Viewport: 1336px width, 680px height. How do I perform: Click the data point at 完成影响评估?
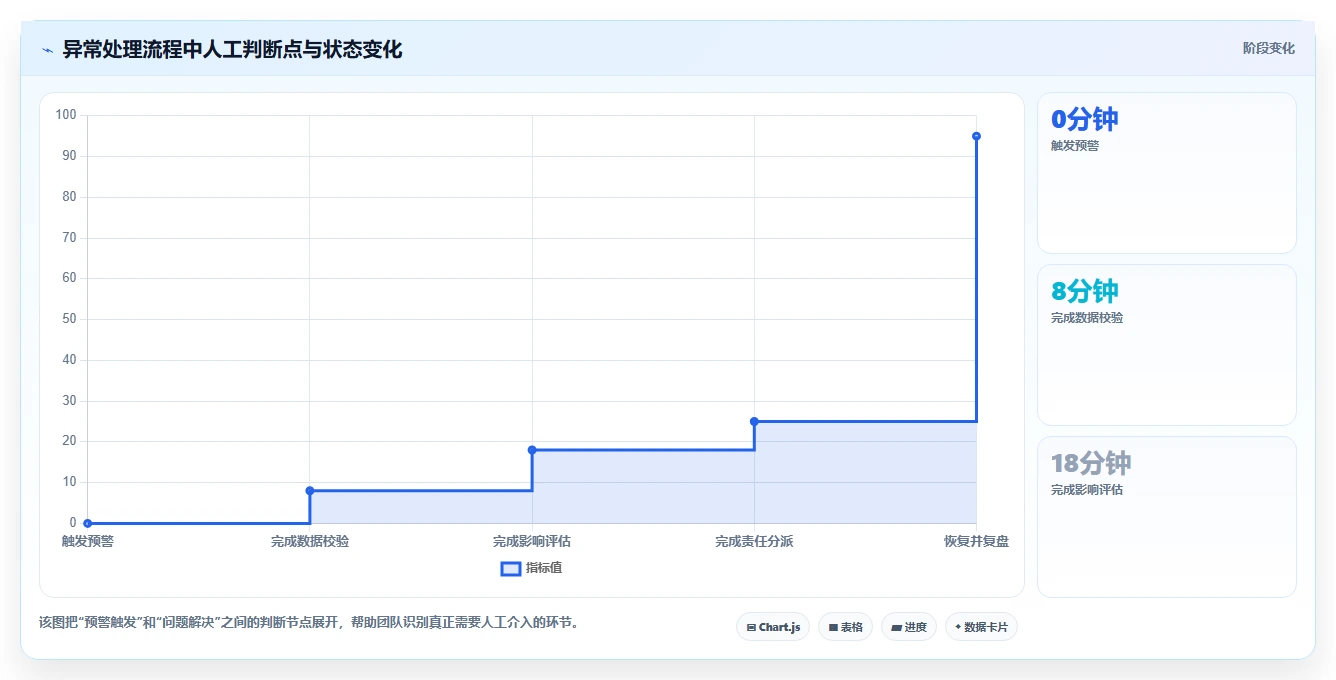pyautogui.click(x=532, y=450)
